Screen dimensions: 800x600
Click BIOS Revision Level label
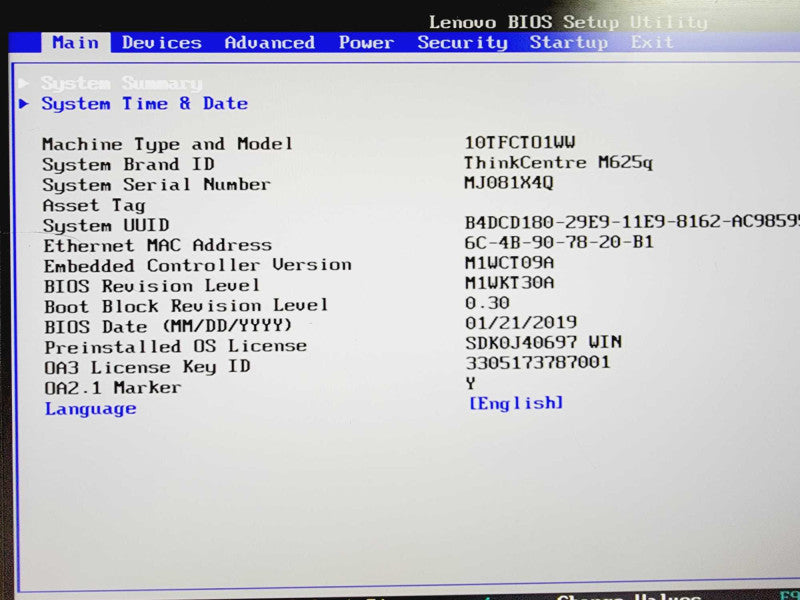[152, 286]
